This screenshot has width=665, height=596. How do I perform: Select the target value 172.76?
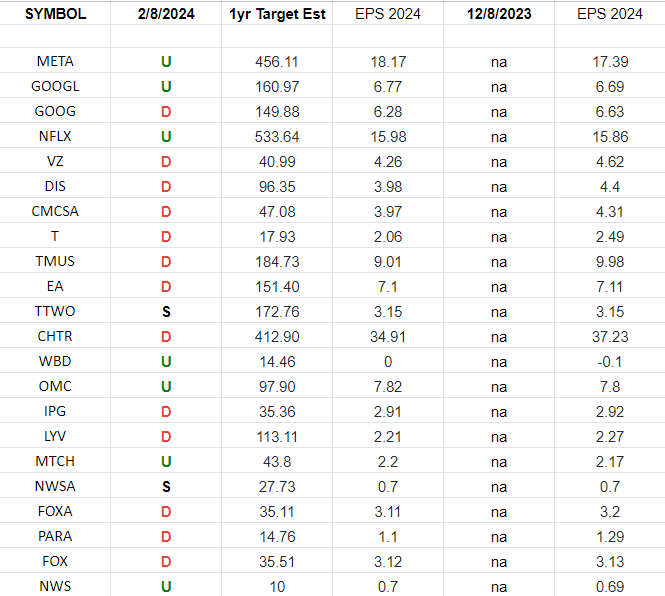(277, 312)
